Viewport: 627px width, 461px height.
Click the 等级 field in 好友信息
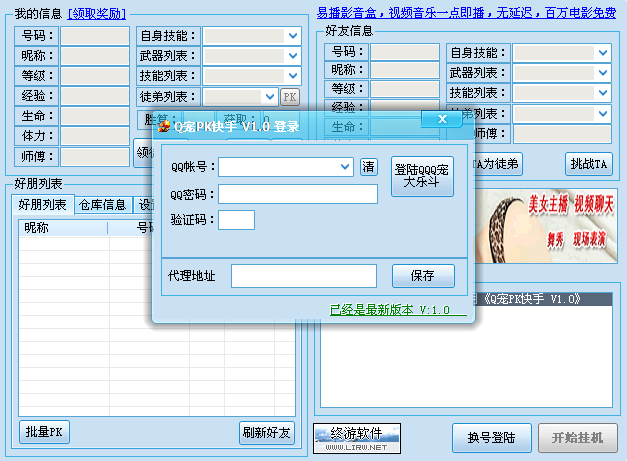405,89
